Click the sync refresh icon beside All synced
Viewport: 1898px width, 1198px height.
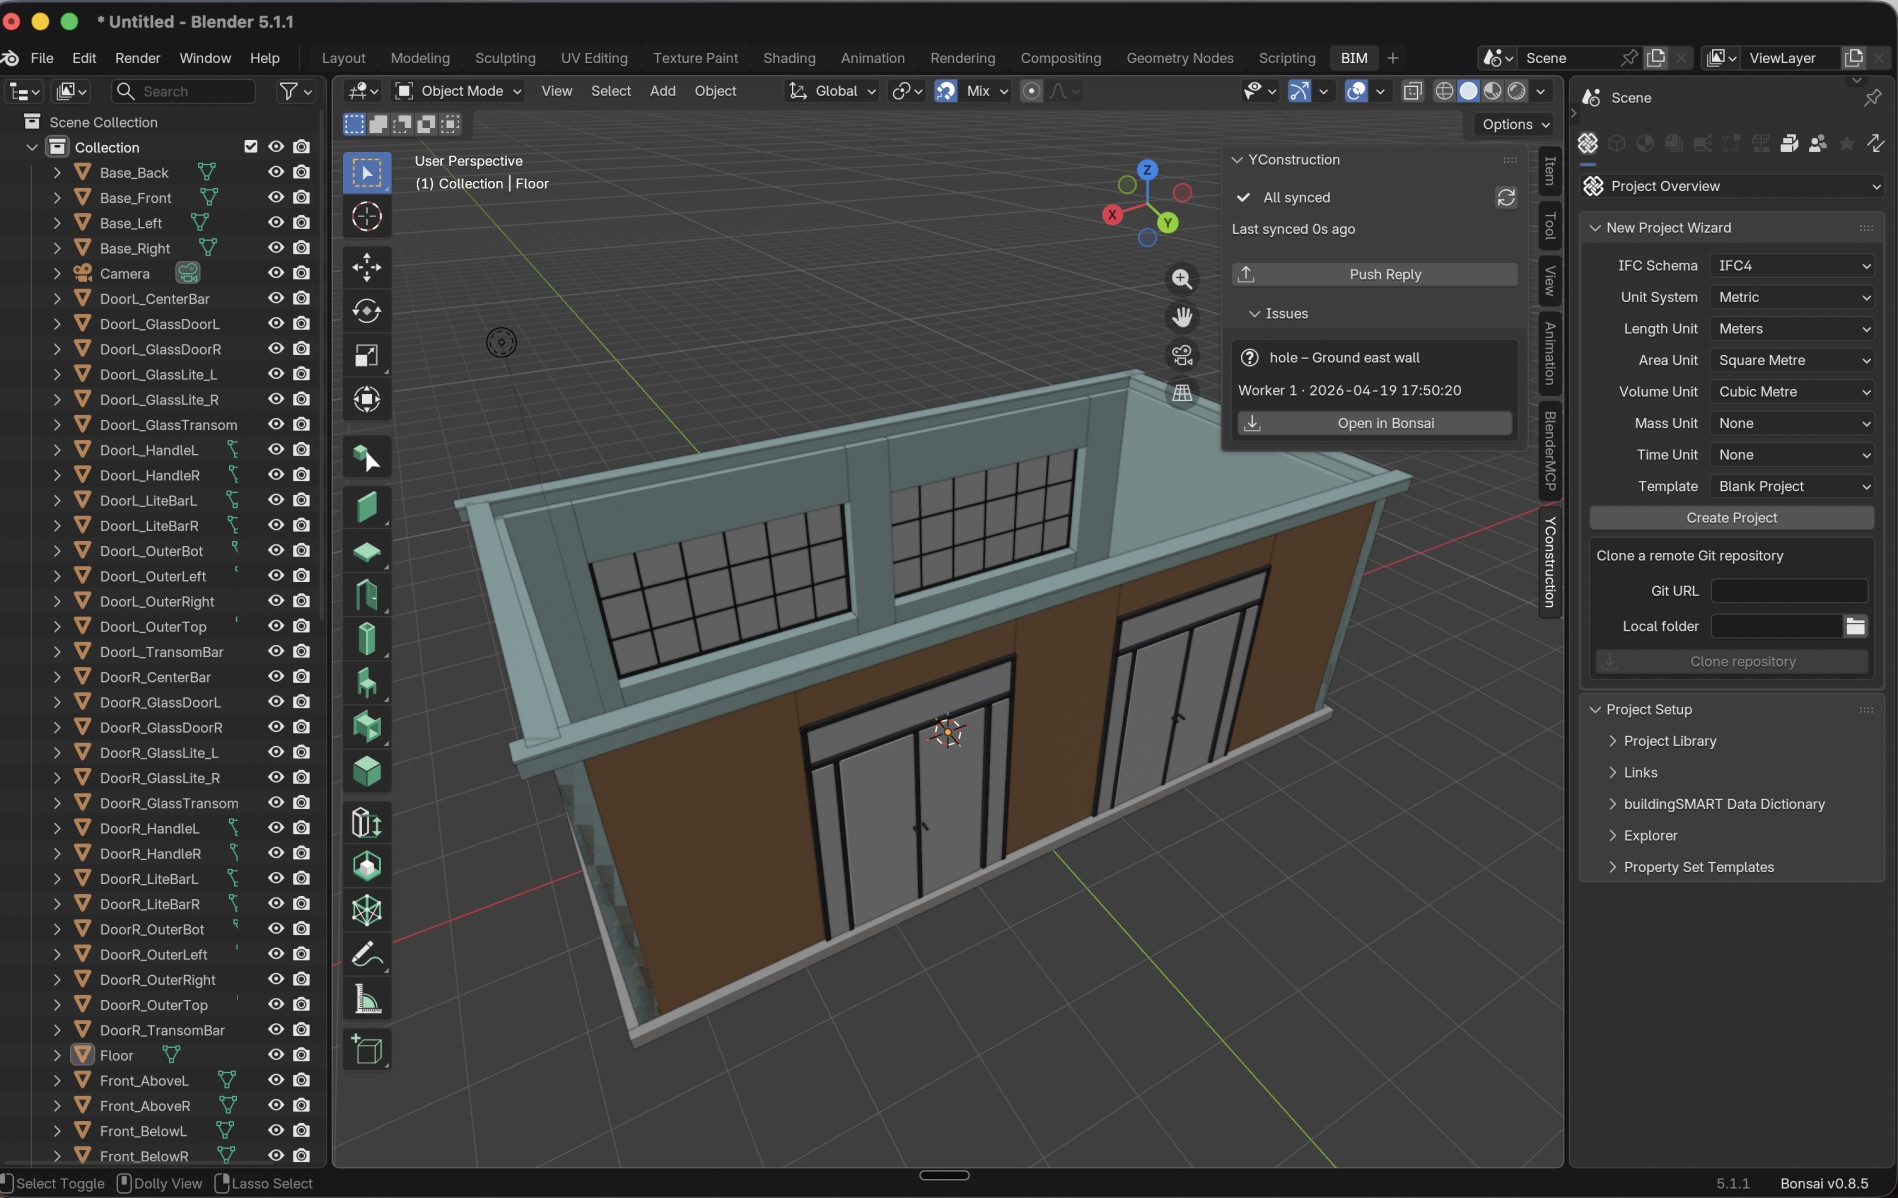coord(1506,198)
